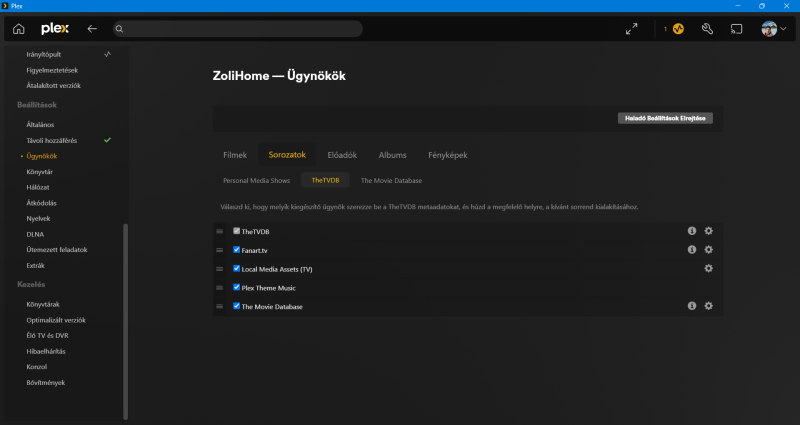
Task: Open the Albums tab
Action: pos(392,155)
